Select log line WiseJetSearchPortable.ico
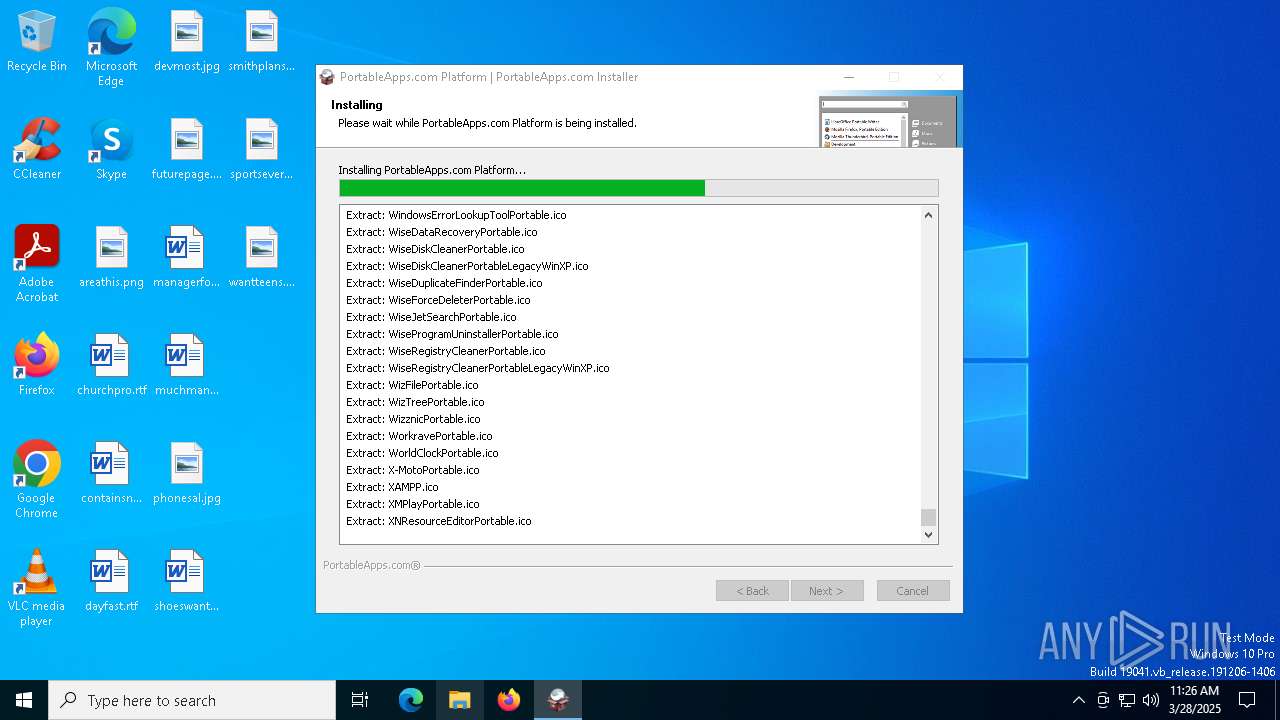The height and width of the screenshot is (720, 1280). [431, 317]
